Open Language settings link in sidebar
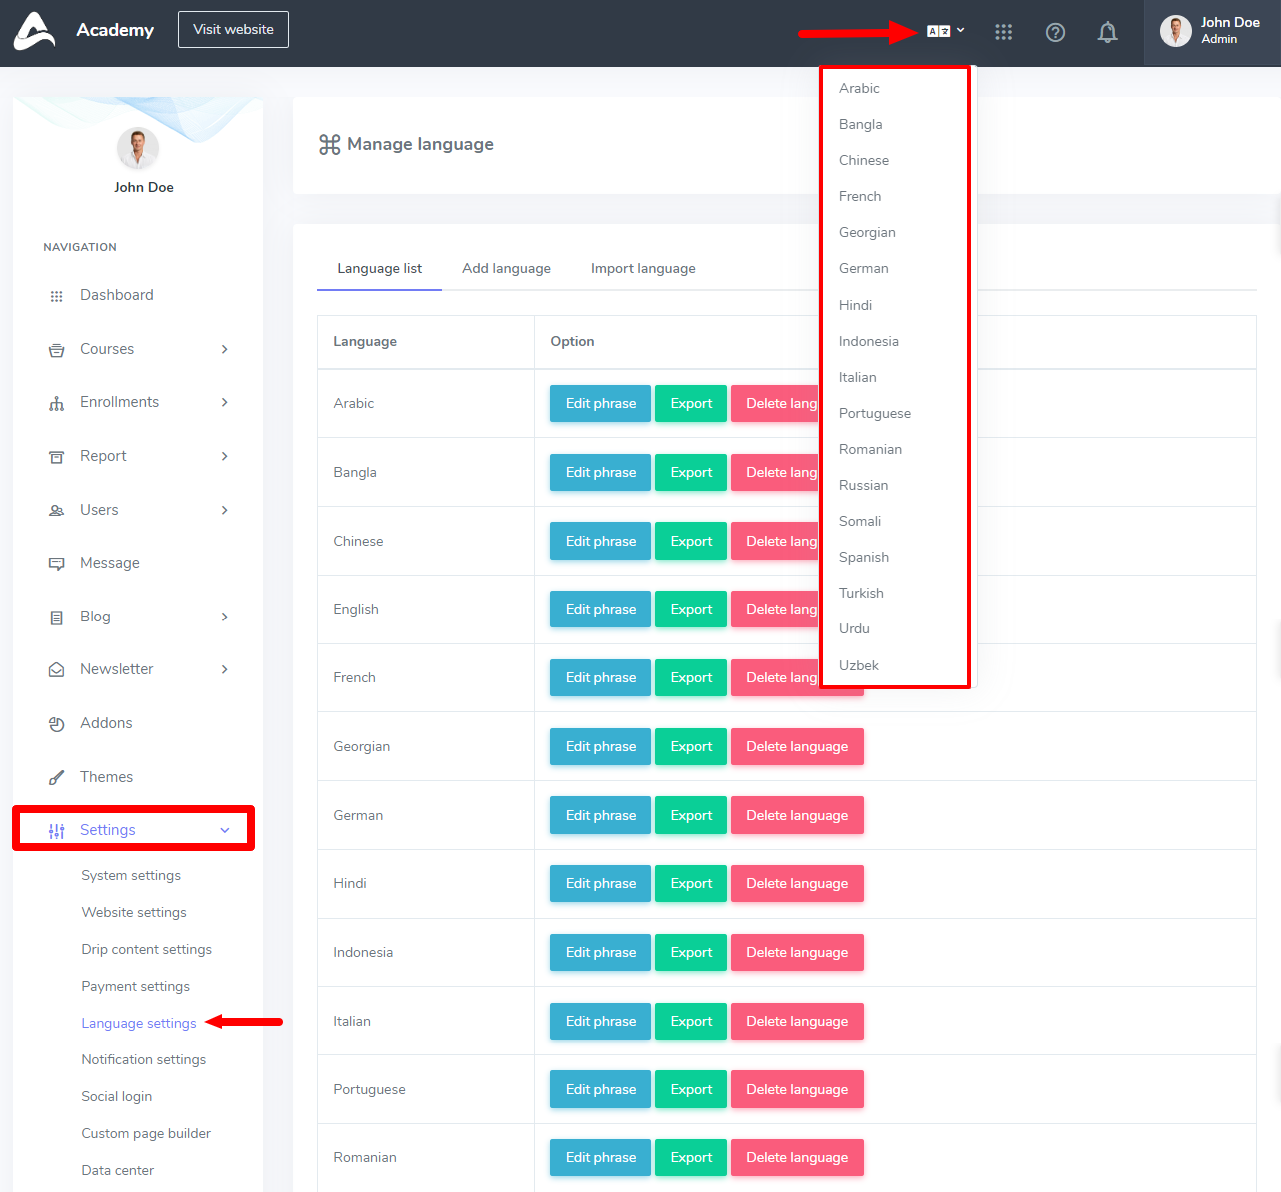1281x1192 pixels. [139, 1023]
